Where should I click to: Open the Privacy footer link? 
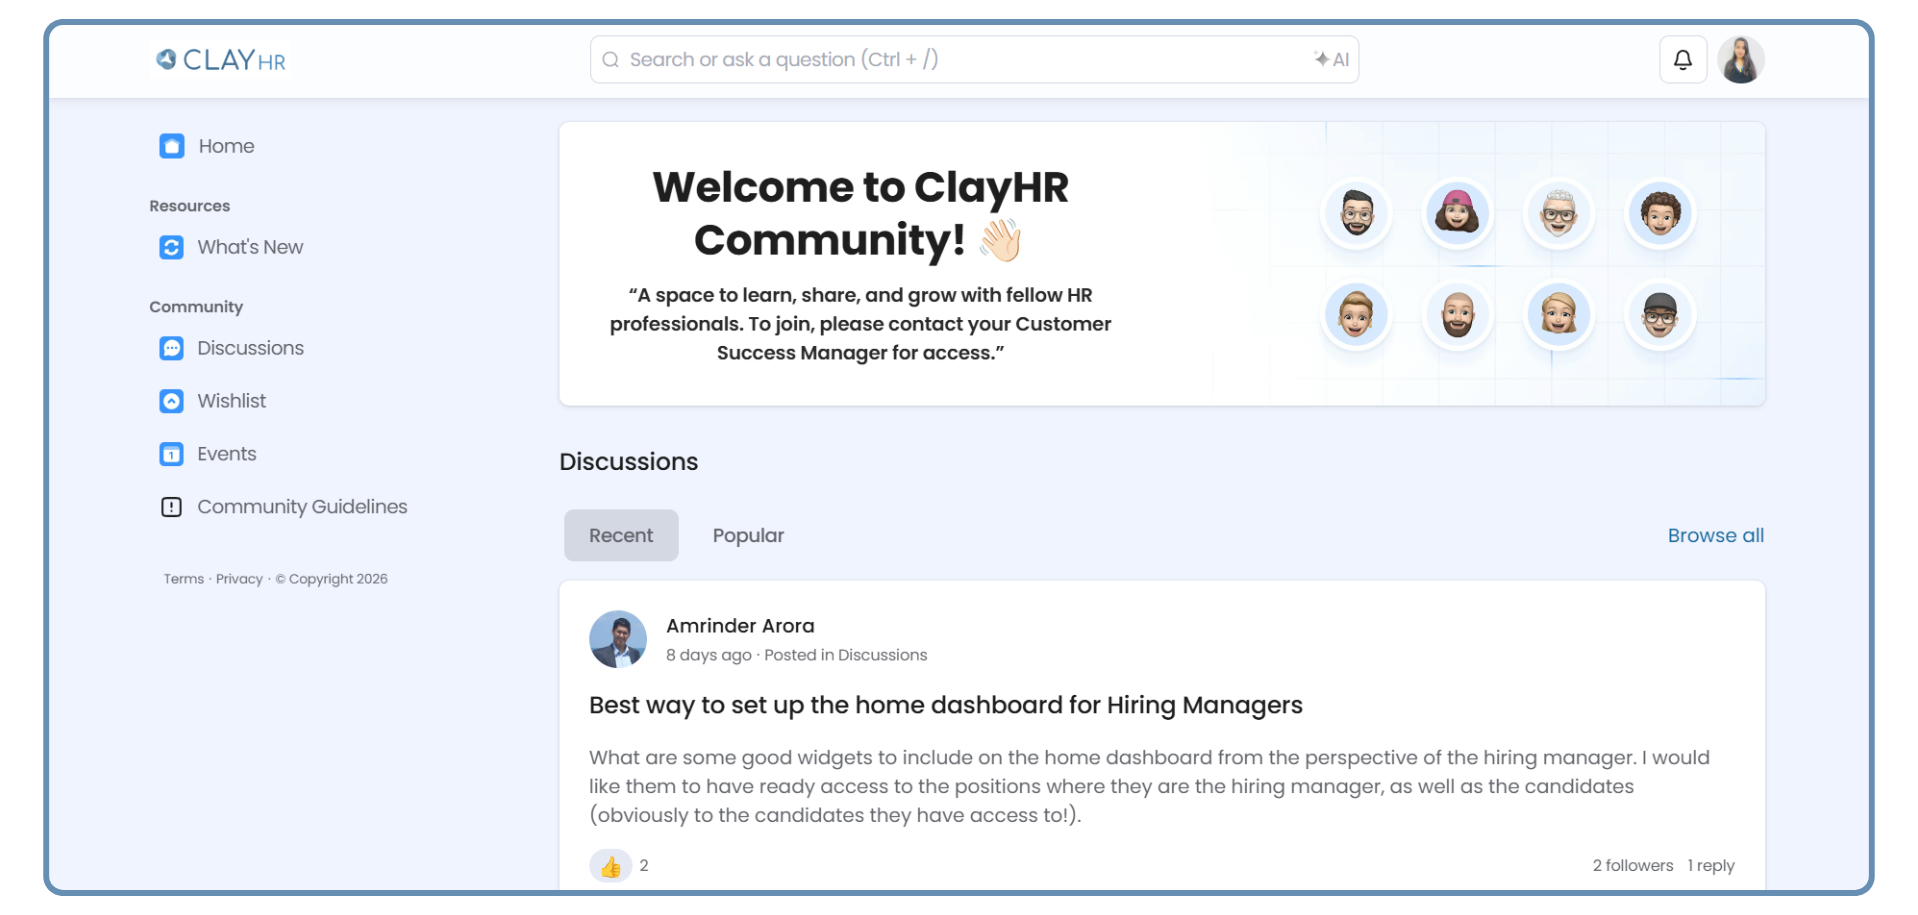coord(239,579)
